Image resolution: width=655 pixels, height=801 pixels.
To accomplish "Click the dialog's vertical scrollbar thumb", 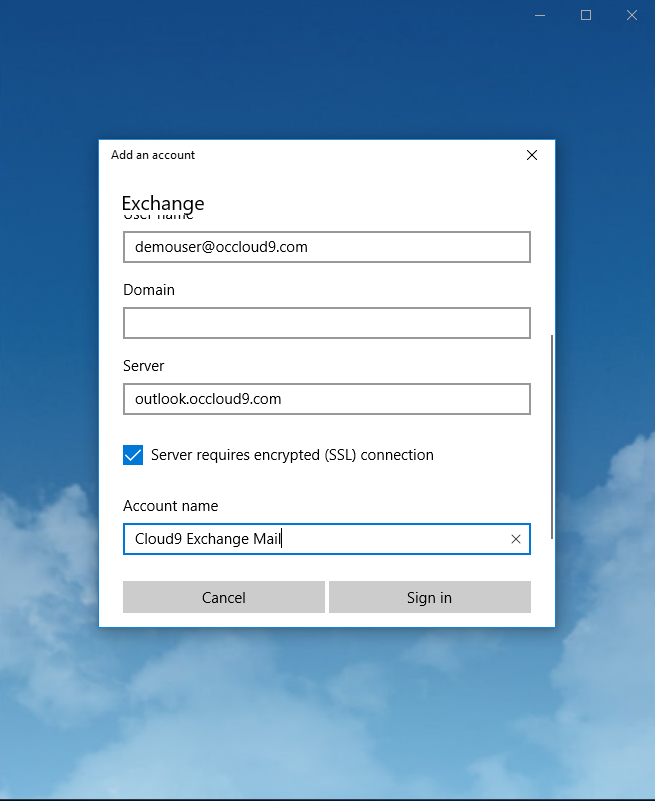I will 552,437.
